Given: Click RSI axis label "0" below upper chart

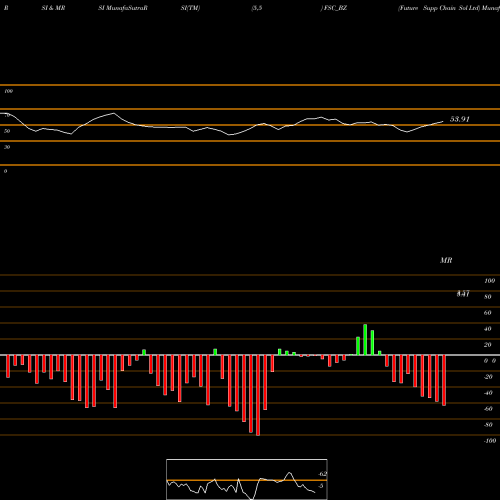Looking at the screenshot, I should click(5, 171).
